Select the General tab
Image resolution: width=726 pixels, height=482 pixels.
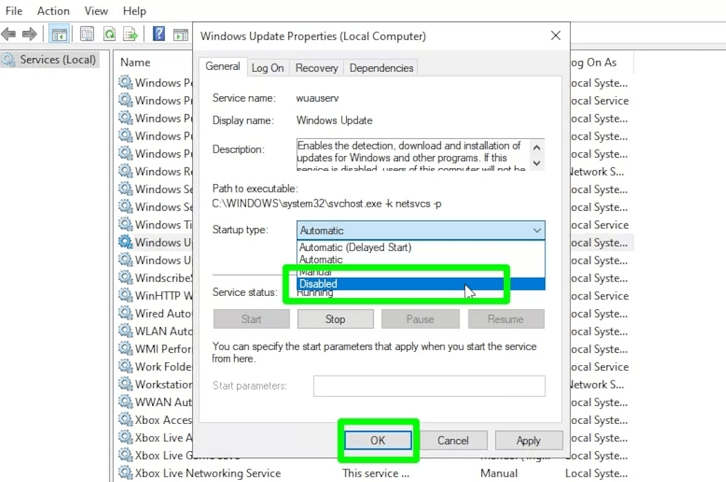tap(223, 67)
